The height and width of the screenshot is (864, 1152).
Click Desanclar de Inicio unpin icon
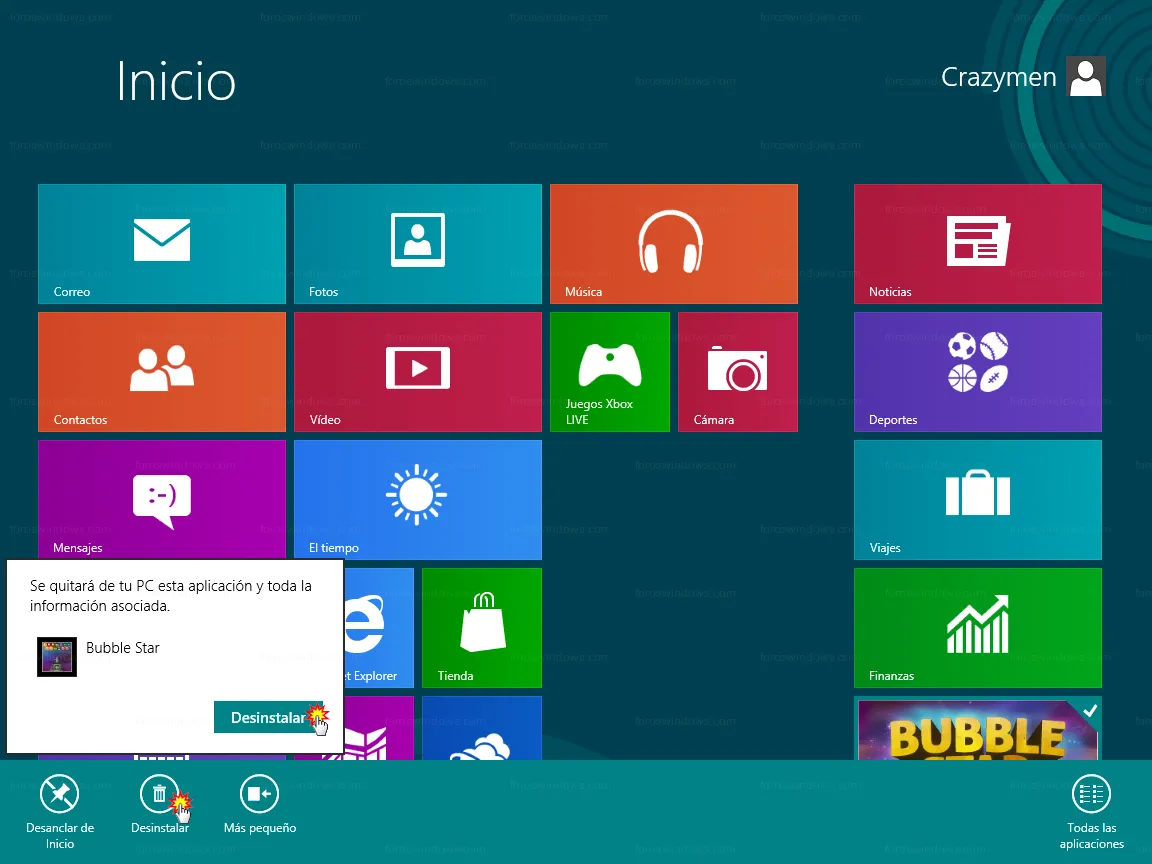pos(60,793)
